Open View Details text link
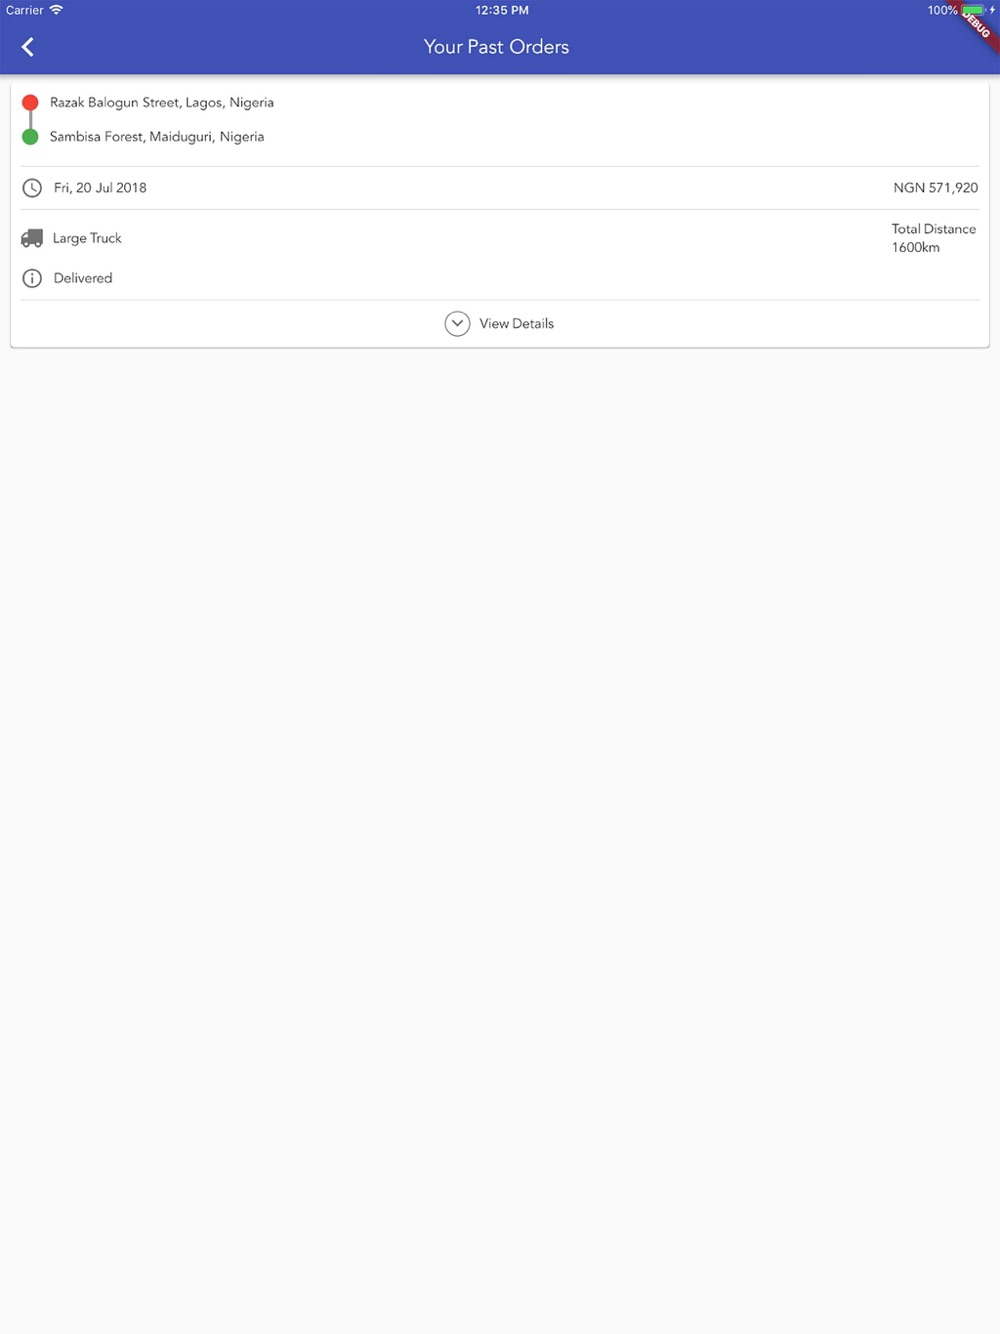Screen dimensions: 1000x1334 click(x=516, y=324)
